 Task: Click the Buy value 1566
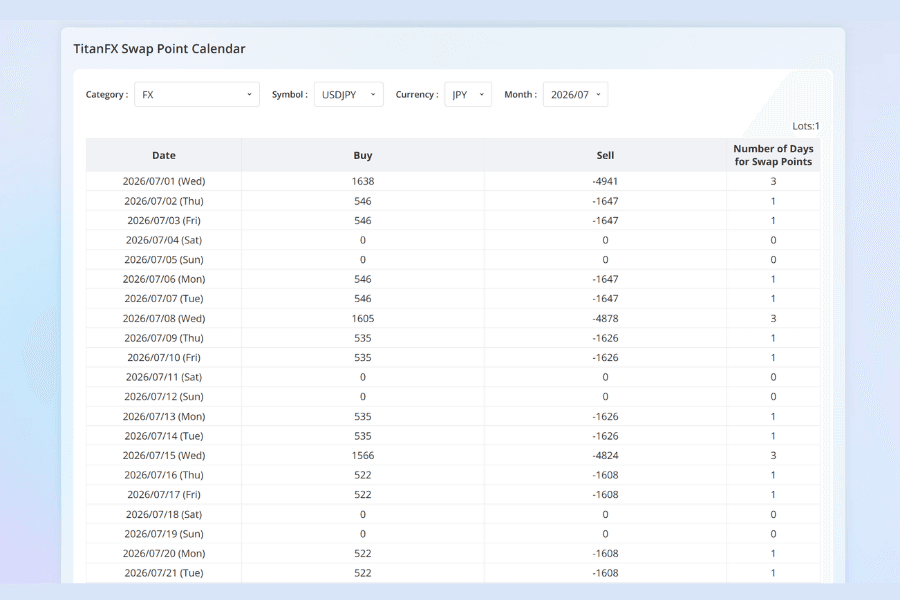click(363, 455)
